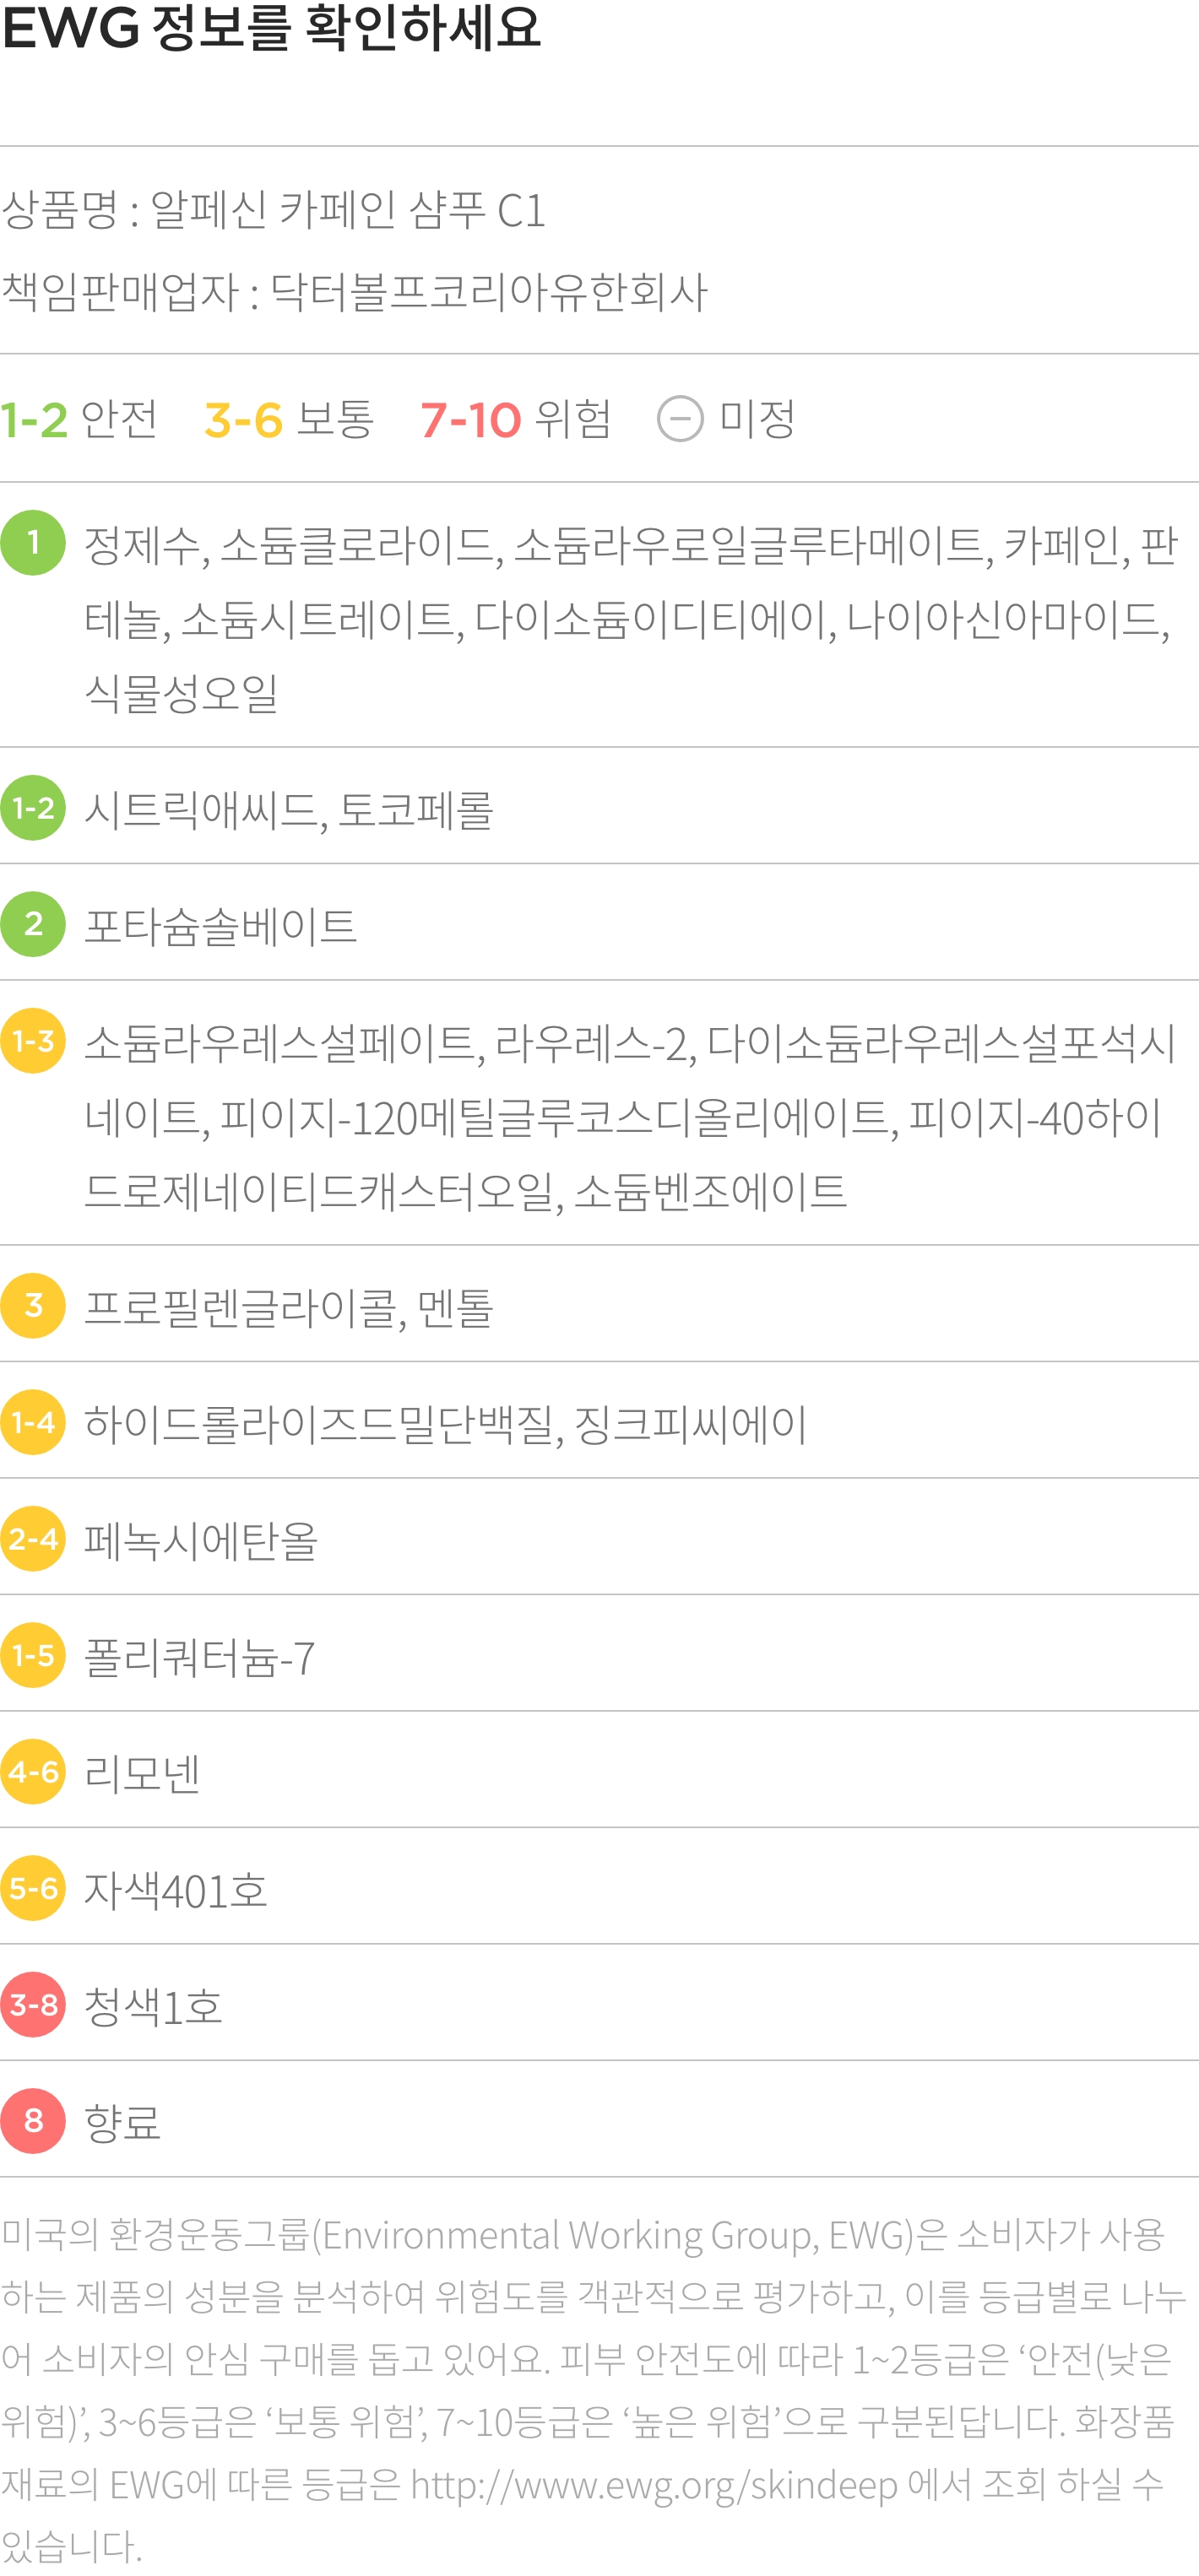Click the 알페신 카페인 샴푸 C1 product name
The height and width of the screenshot is (2576, 1199).
coord(348,210)
